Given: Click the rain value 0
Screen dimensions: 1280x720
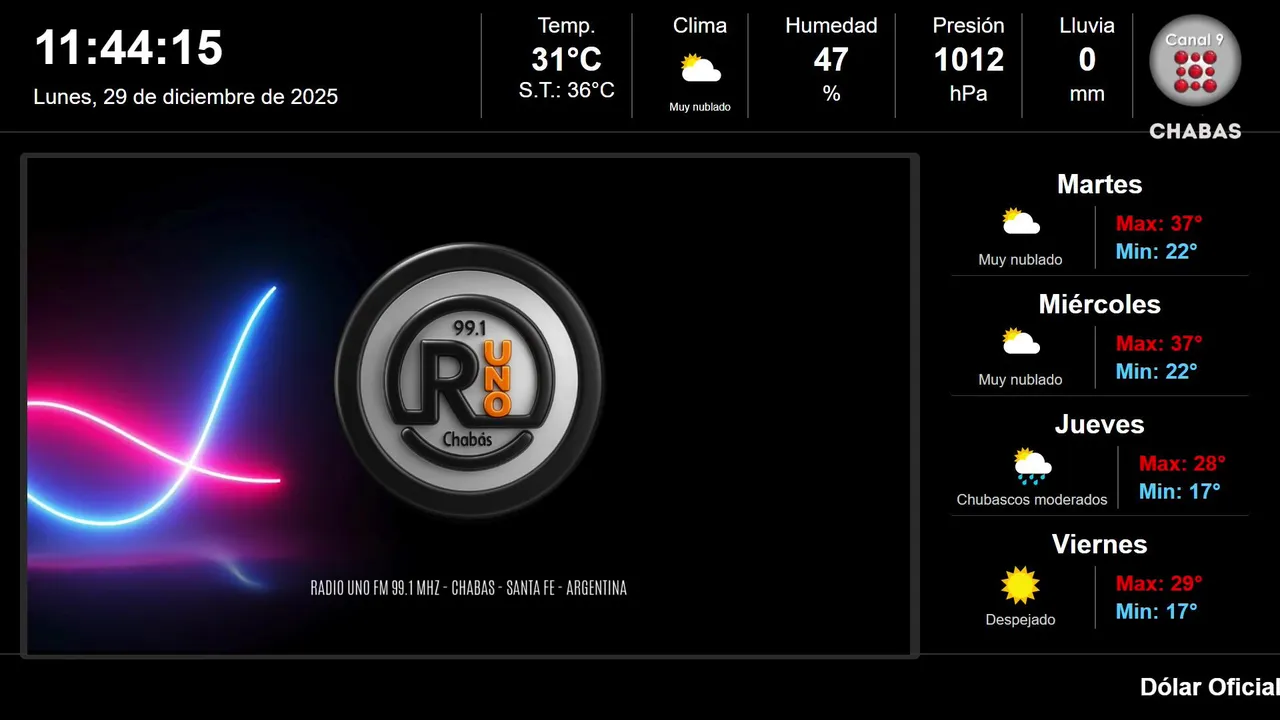Looking at the screenshot, I should [x=1087, y=60].
